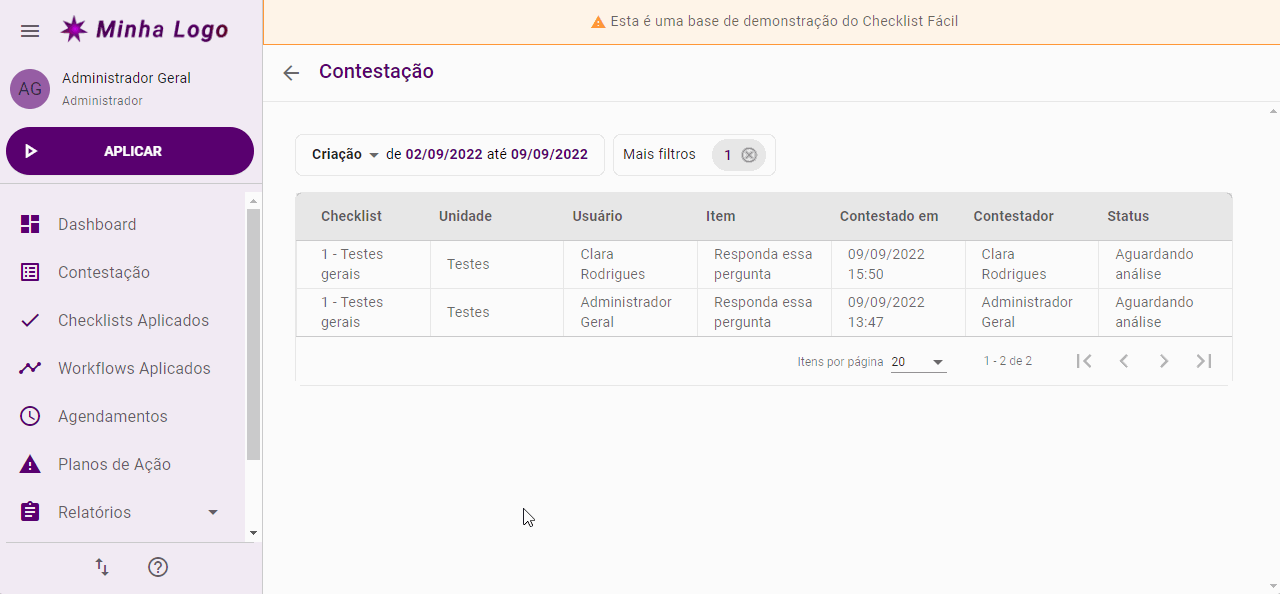Click the Administrador Geral profile avatar

point(30,89)
